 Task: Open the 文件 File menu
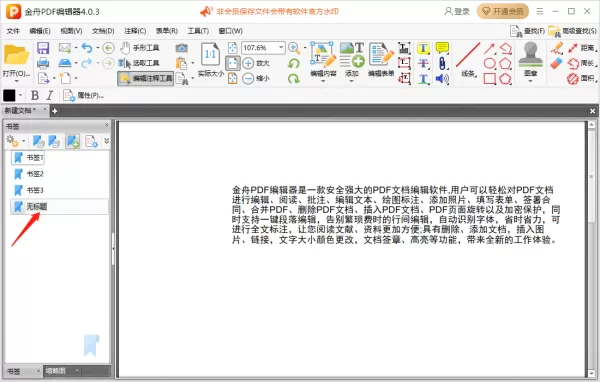pyautogui.click(x=13, y=31)
